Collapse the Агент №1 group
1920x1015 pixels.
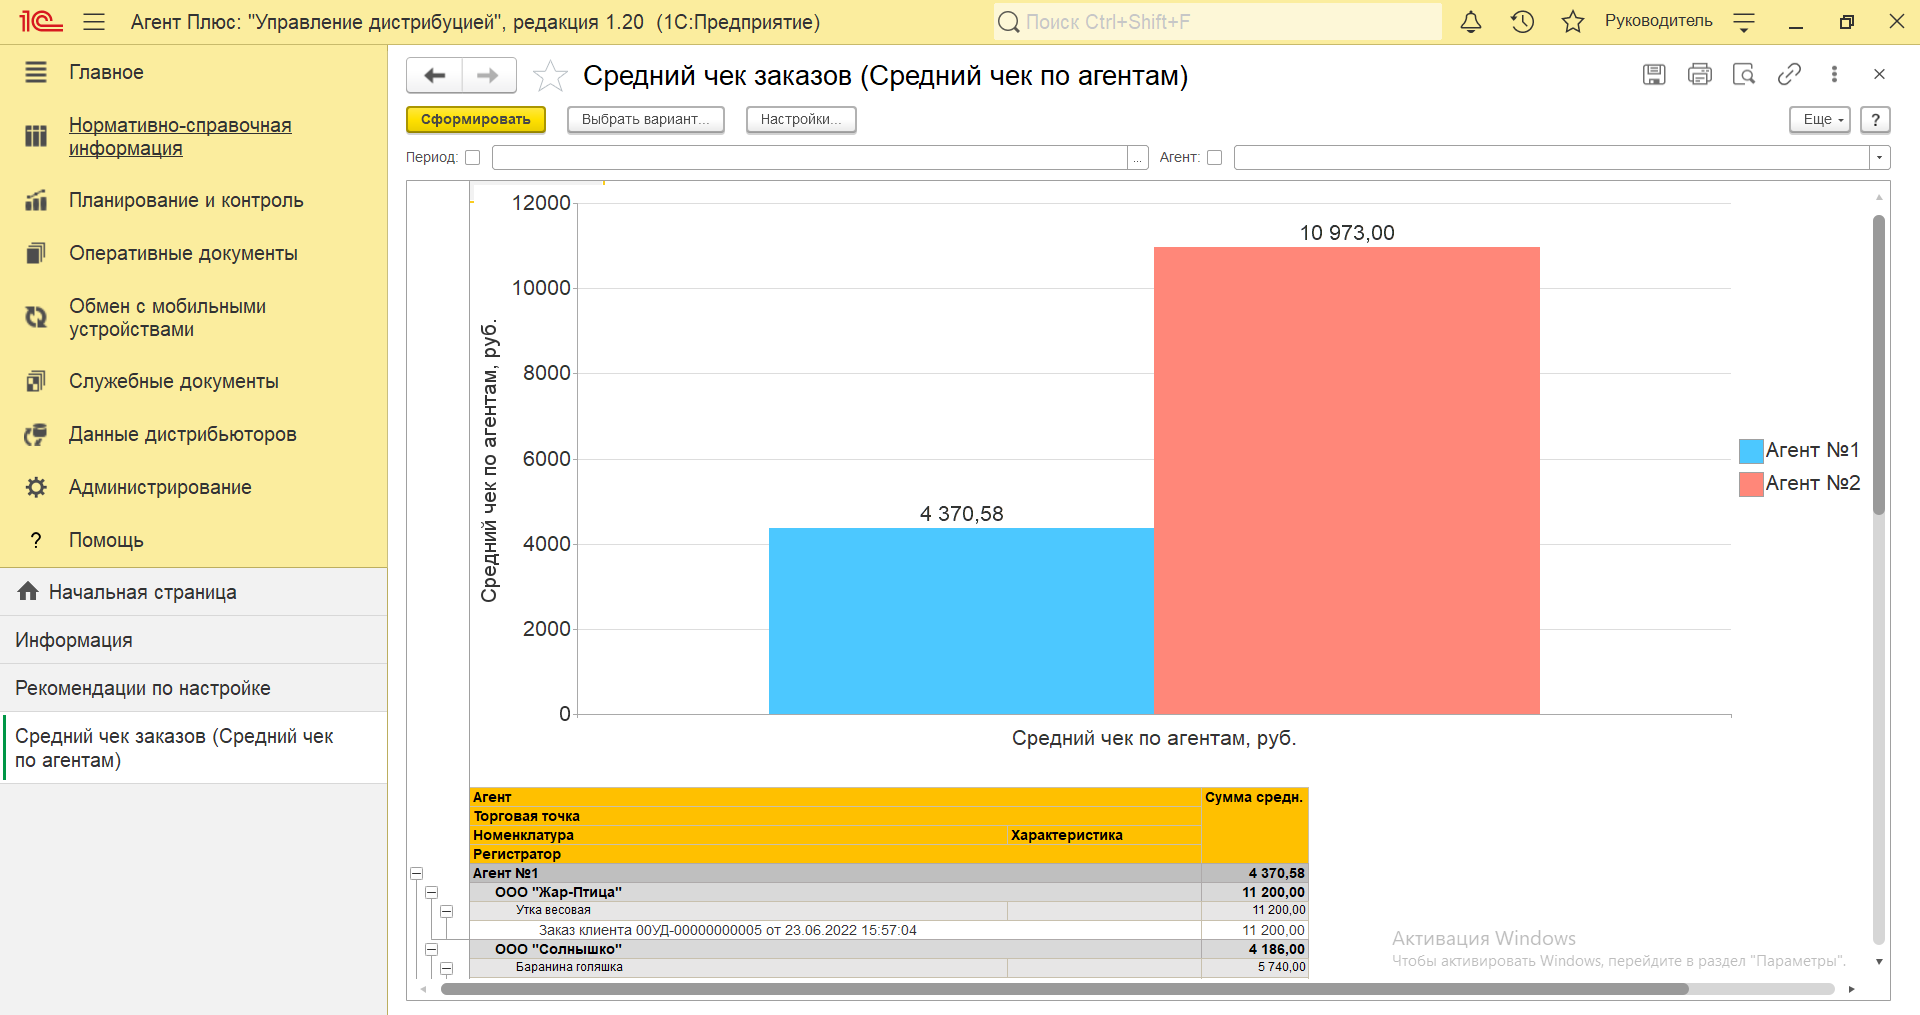click(416, 873)
